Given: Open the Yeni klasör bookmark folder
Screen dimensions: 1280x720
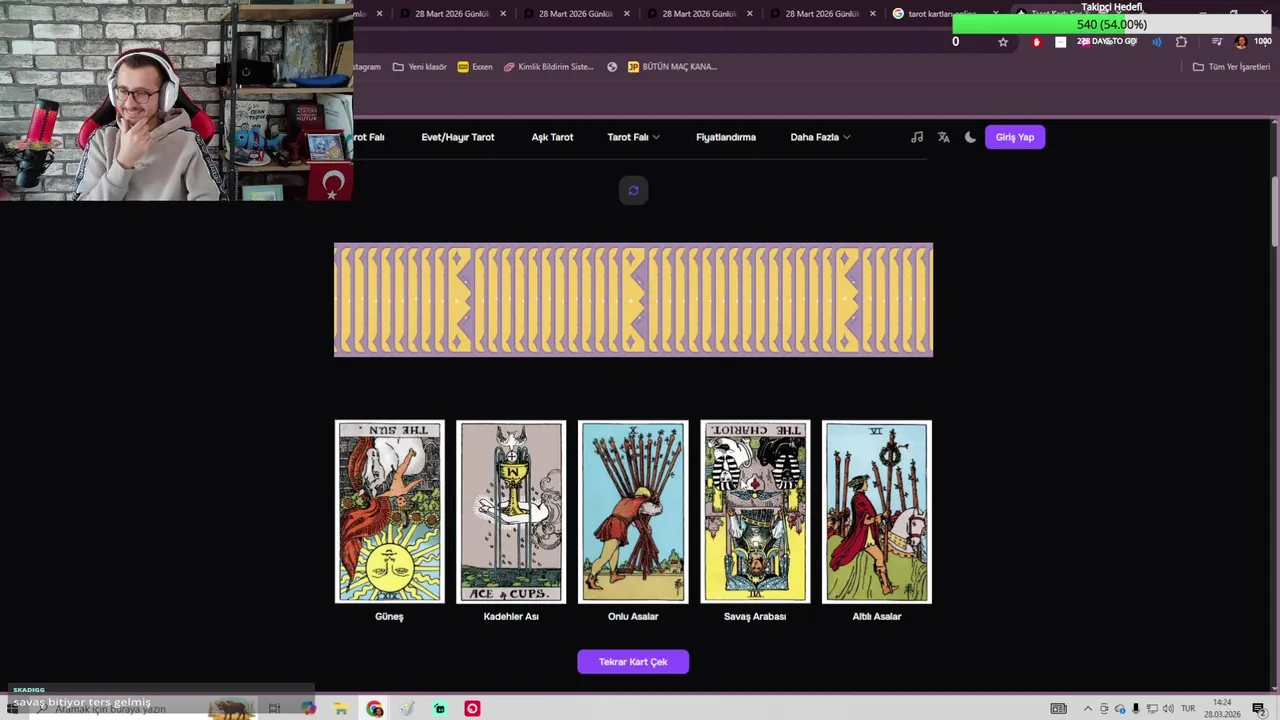Looking at the screenshot, I should tap(420, 67).
